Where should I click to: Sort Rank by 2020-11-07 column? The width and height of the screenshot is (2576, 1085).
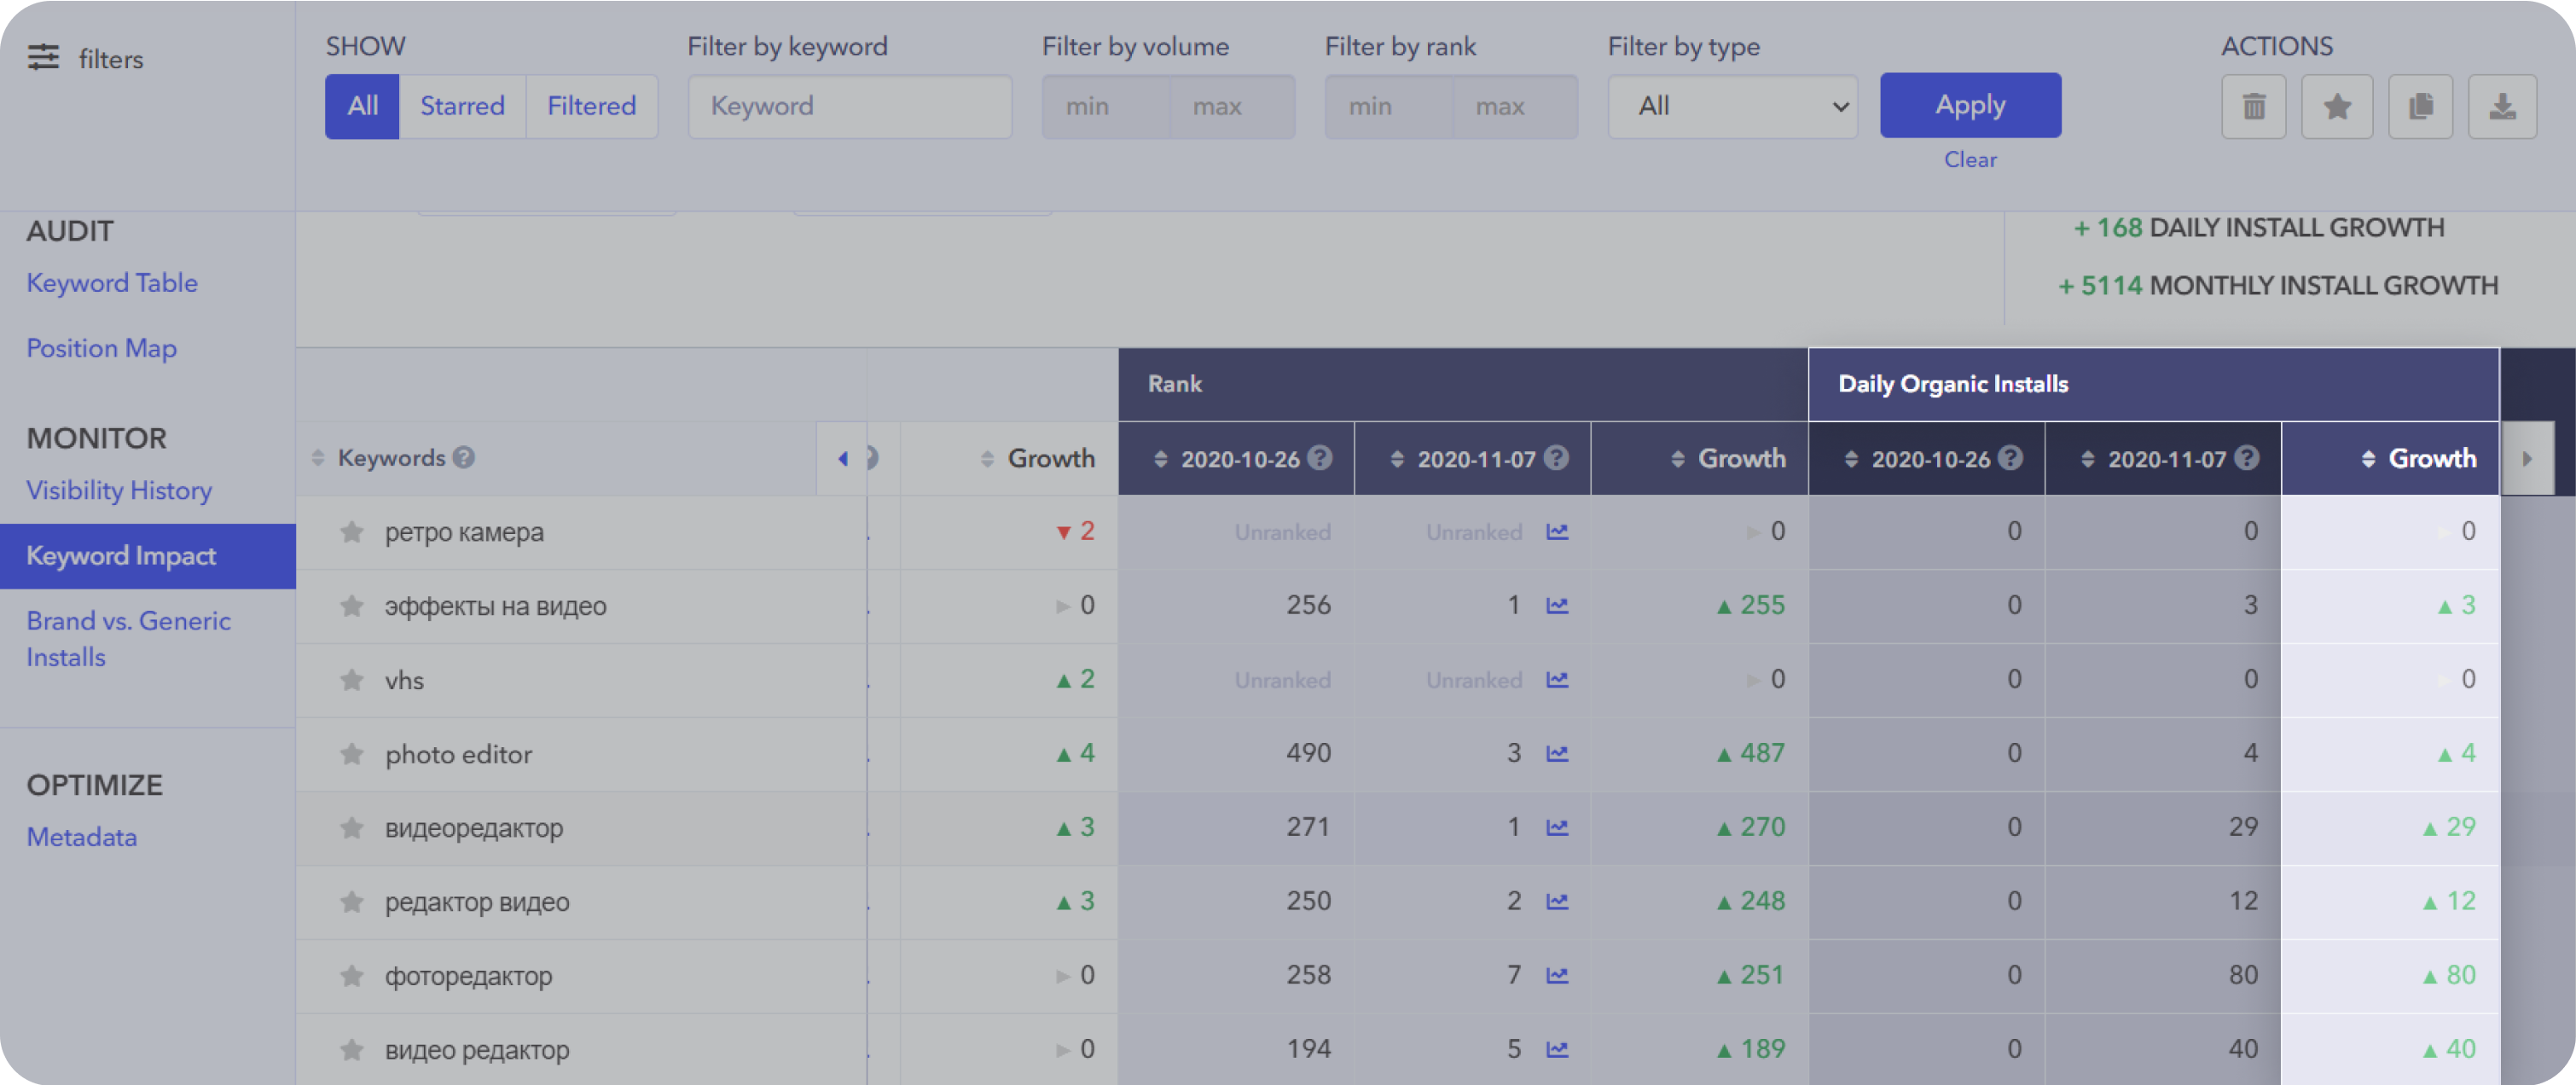click(1397, 458)
